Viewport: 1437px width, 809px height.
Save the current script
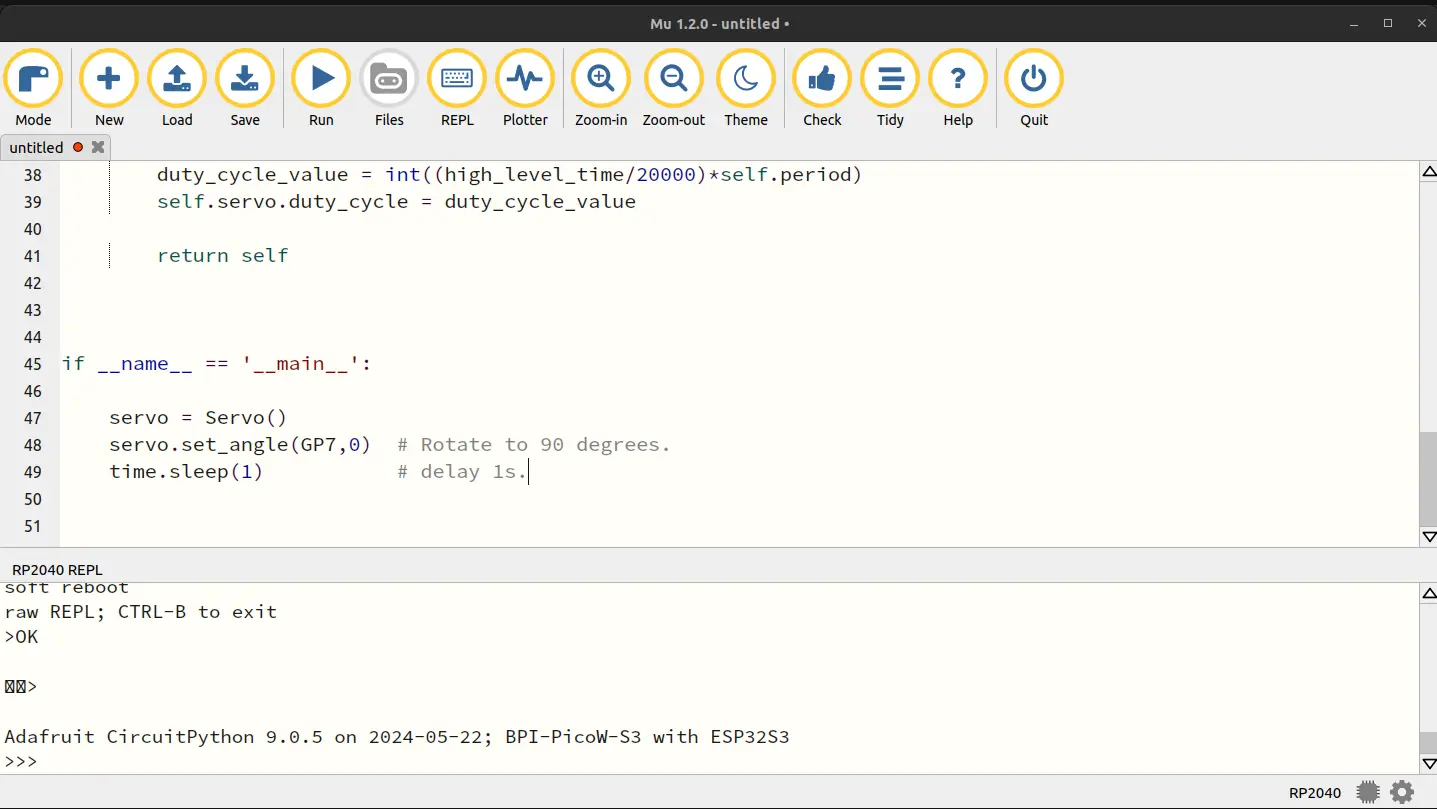click(245, 89)
